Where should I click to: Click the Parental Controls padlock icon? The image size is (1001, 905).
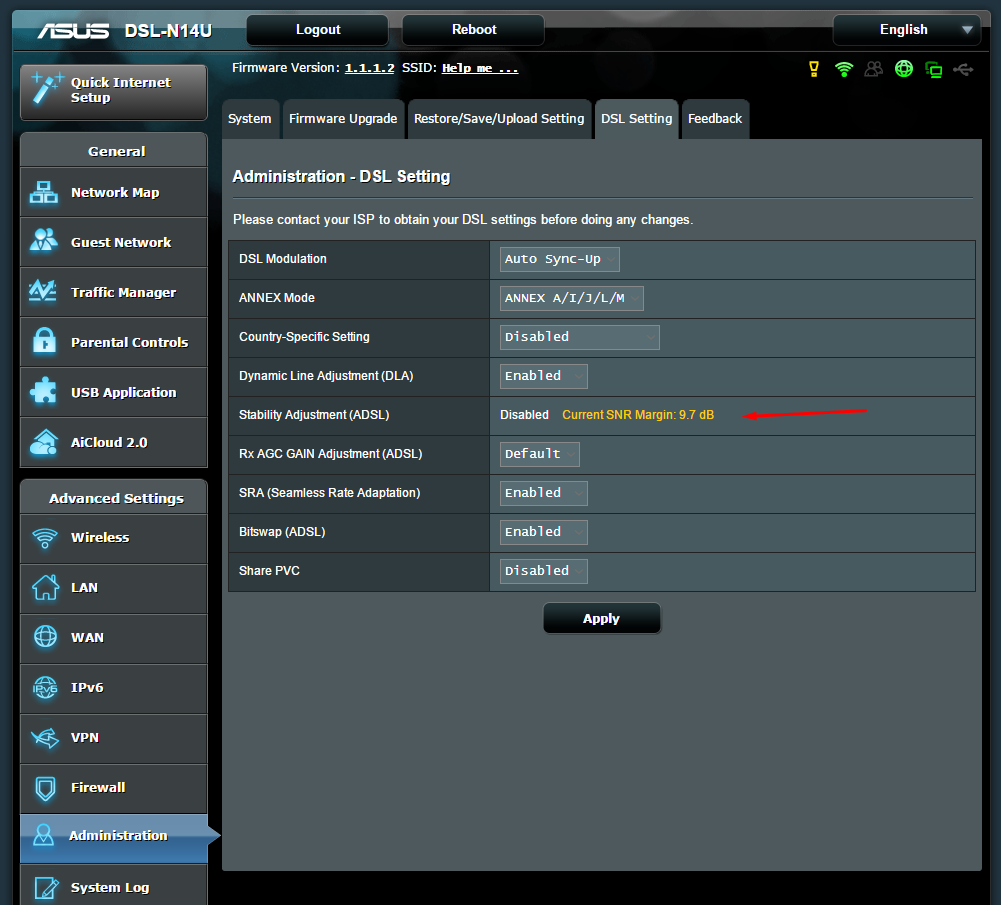(x=44, y=341)
